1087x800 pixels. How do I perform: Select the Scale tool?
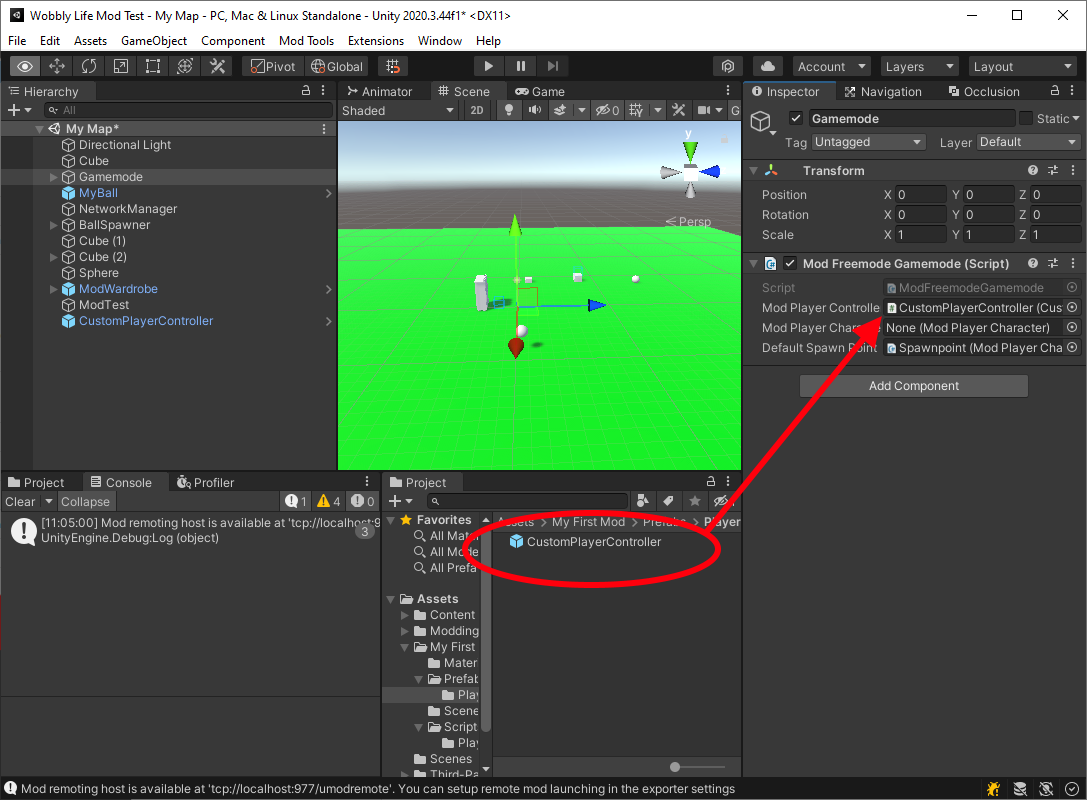coord(121,67)
